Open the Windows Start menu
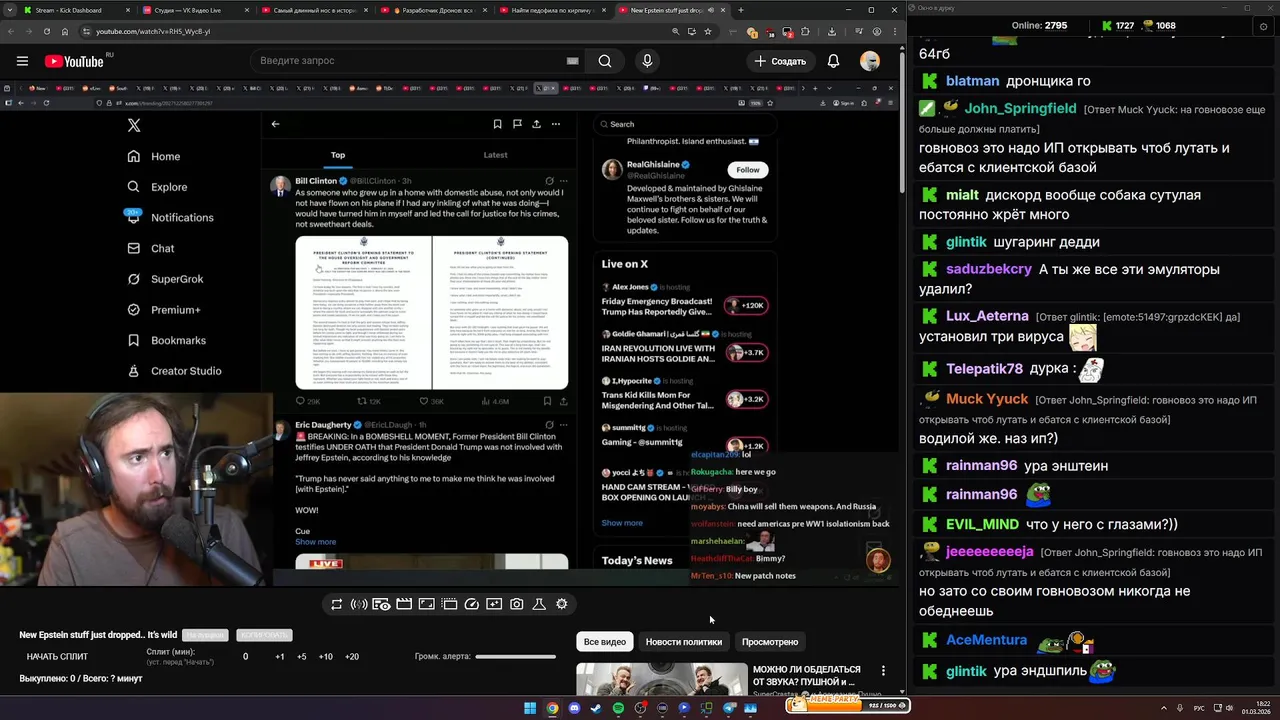 [x=530, y=708]
